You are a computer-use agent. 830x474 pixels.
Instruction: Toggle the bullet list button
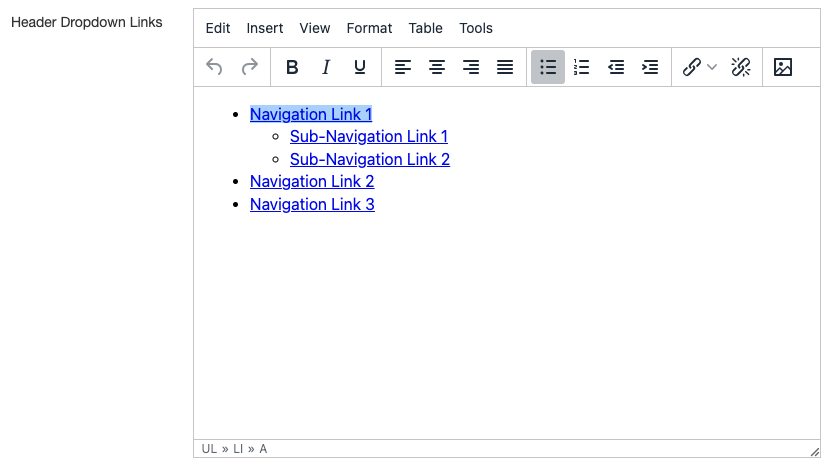pos(548,67)
